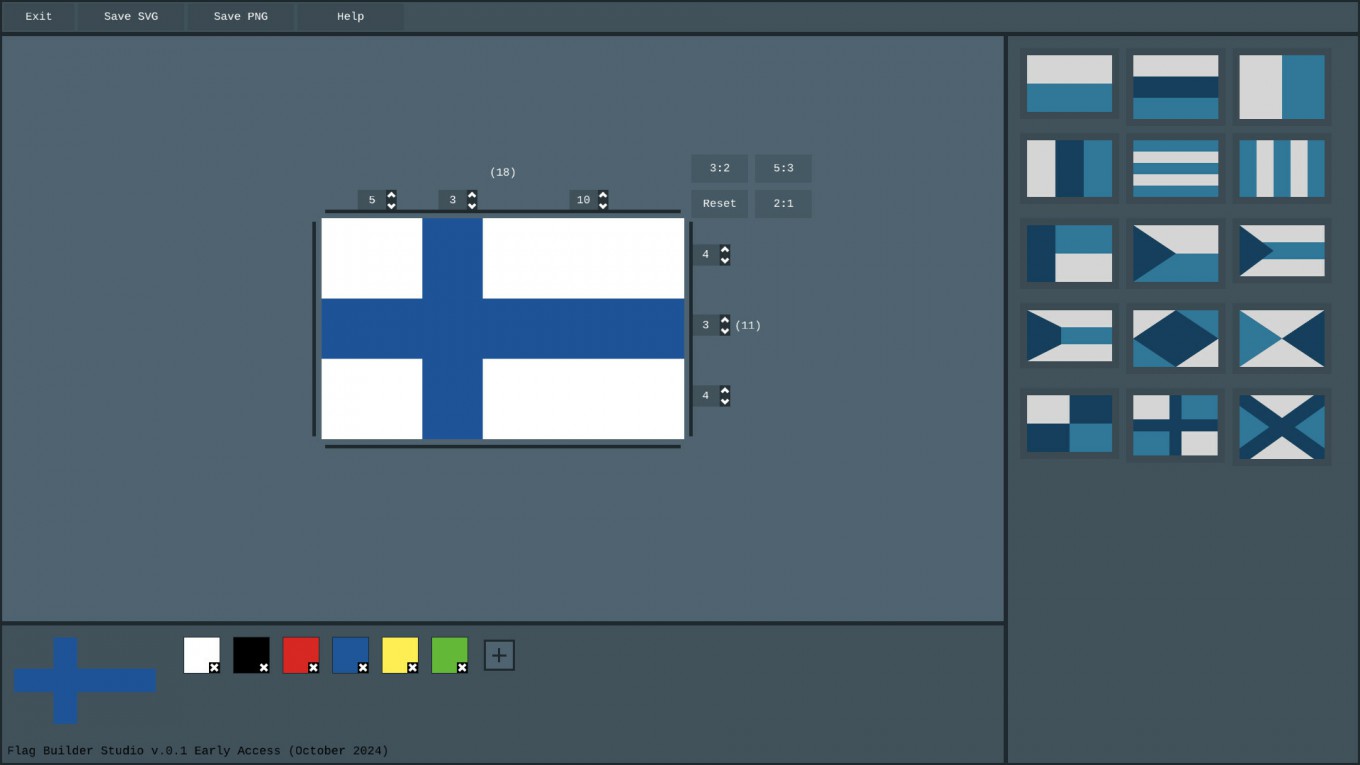This screenshot has height=765, width=1360.
Task: Decrease the middle row height of 3
Action: pyautogui.click(x=725, y=331)
